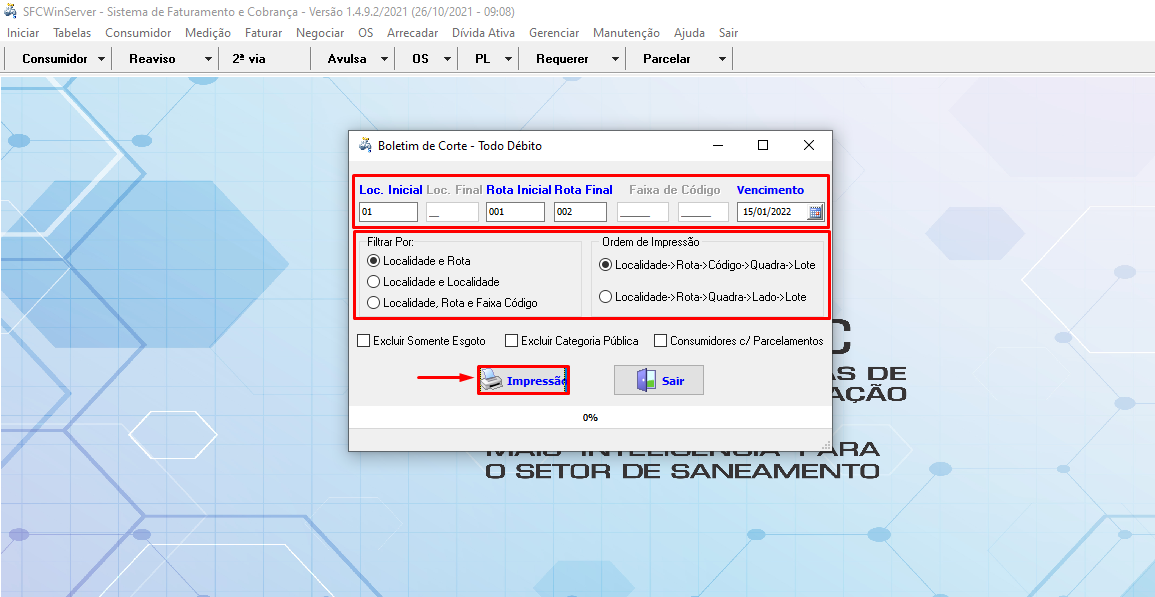
Task: Expand the Parcelar dropdown arrow
Action: (x=722, y=59)
